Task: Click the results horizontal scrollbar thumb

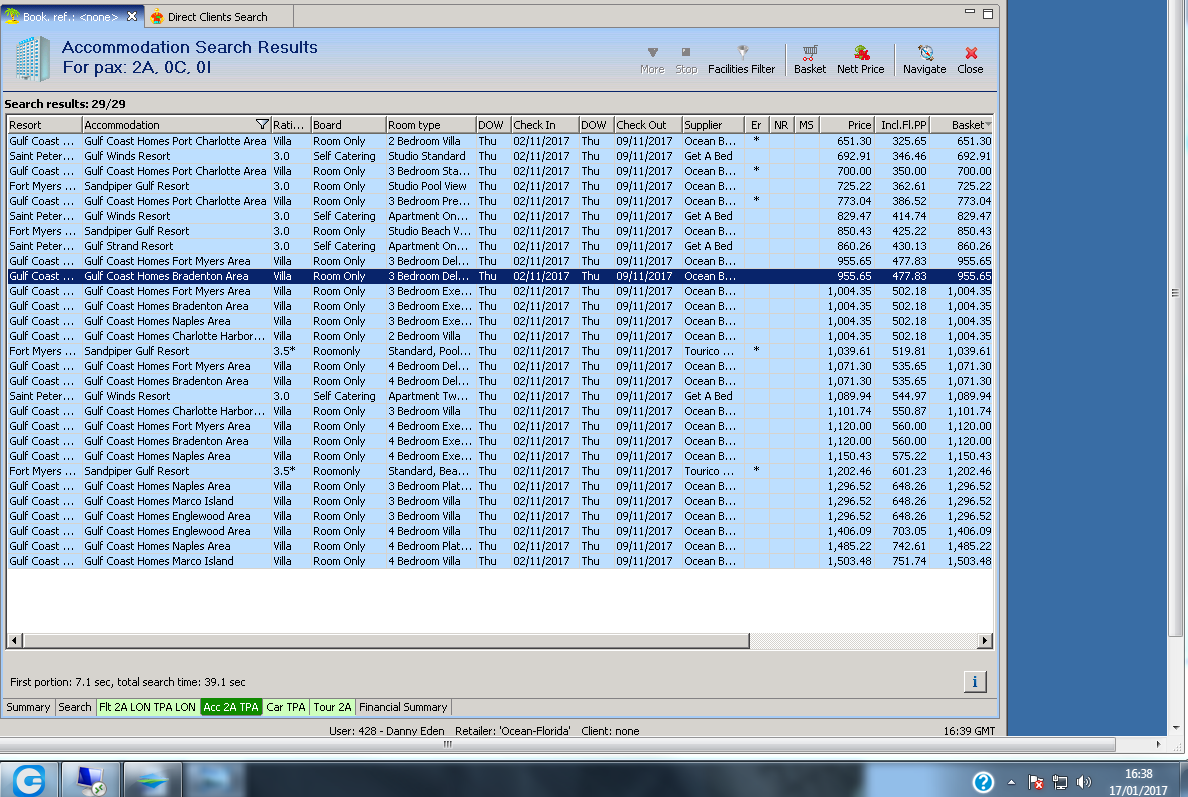Action: 386,640
